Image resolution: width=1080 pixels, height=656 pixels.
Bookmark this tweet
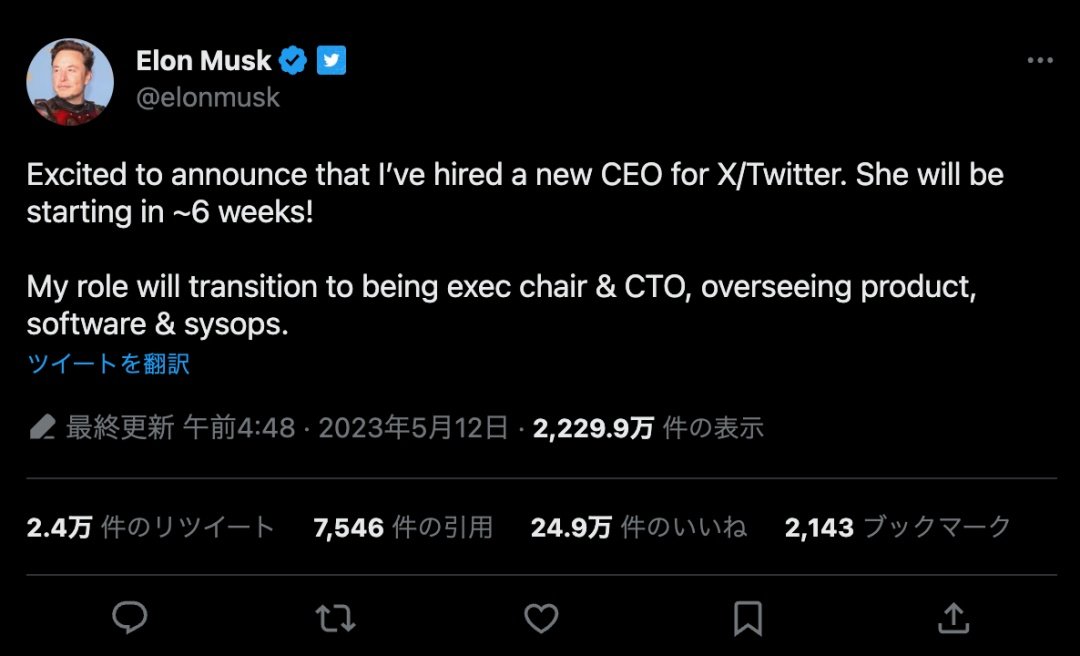746,618
